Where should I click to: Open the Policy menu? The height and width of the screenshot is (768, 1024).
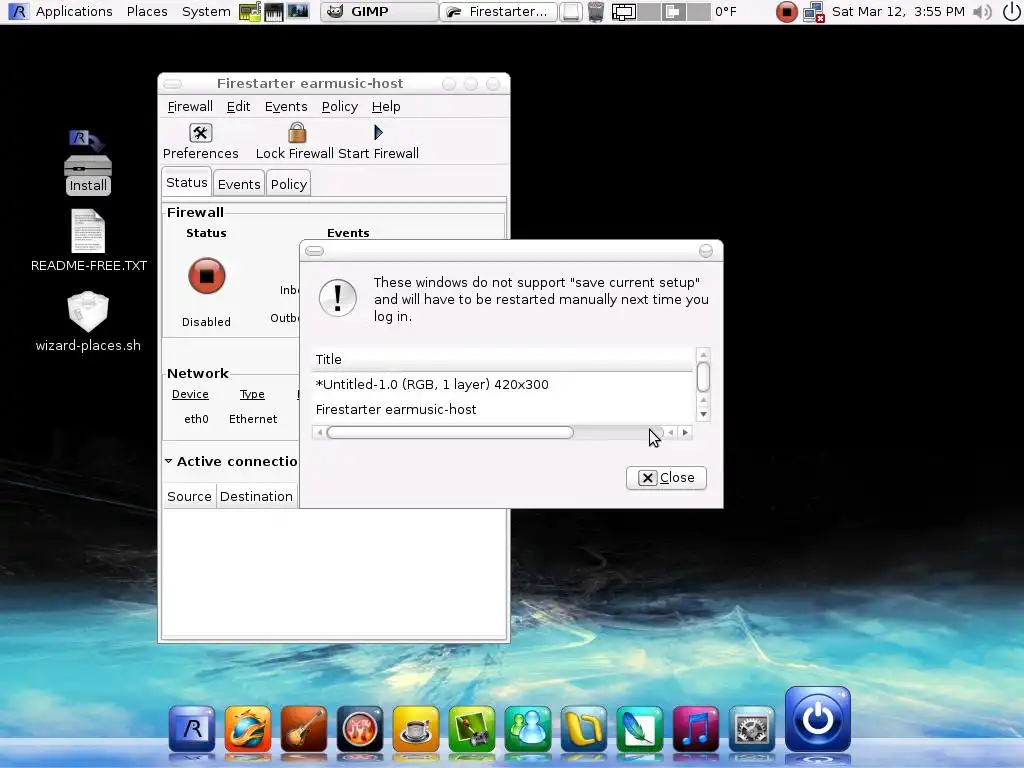pos(340,106)
